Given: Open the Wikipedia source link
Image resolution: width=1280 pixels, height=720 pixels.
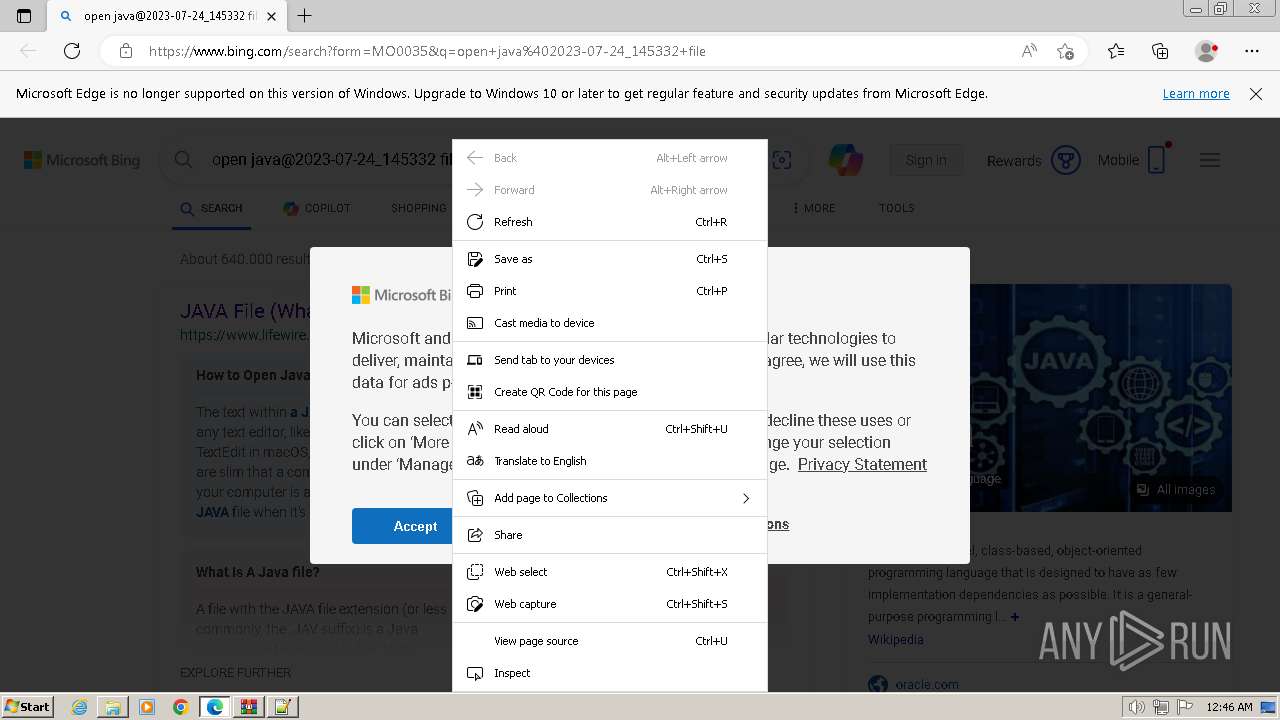Looking at the screenshot, I should pos(896,640).
